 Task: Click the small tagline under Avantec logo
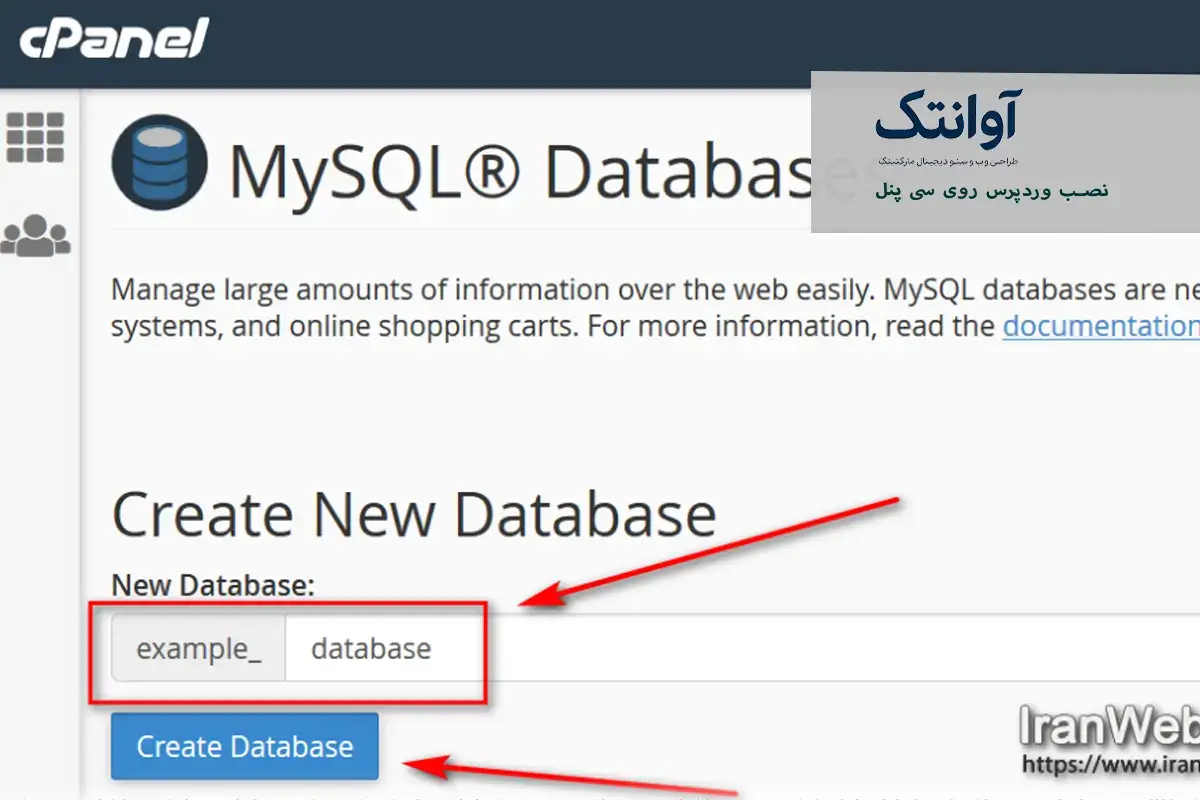click(x=947, y=160)
